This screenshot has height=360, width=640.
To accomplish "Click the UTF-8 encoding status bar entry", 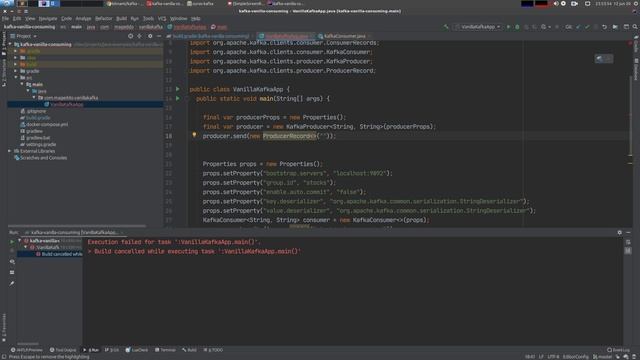I will click(x=553, y=357).
